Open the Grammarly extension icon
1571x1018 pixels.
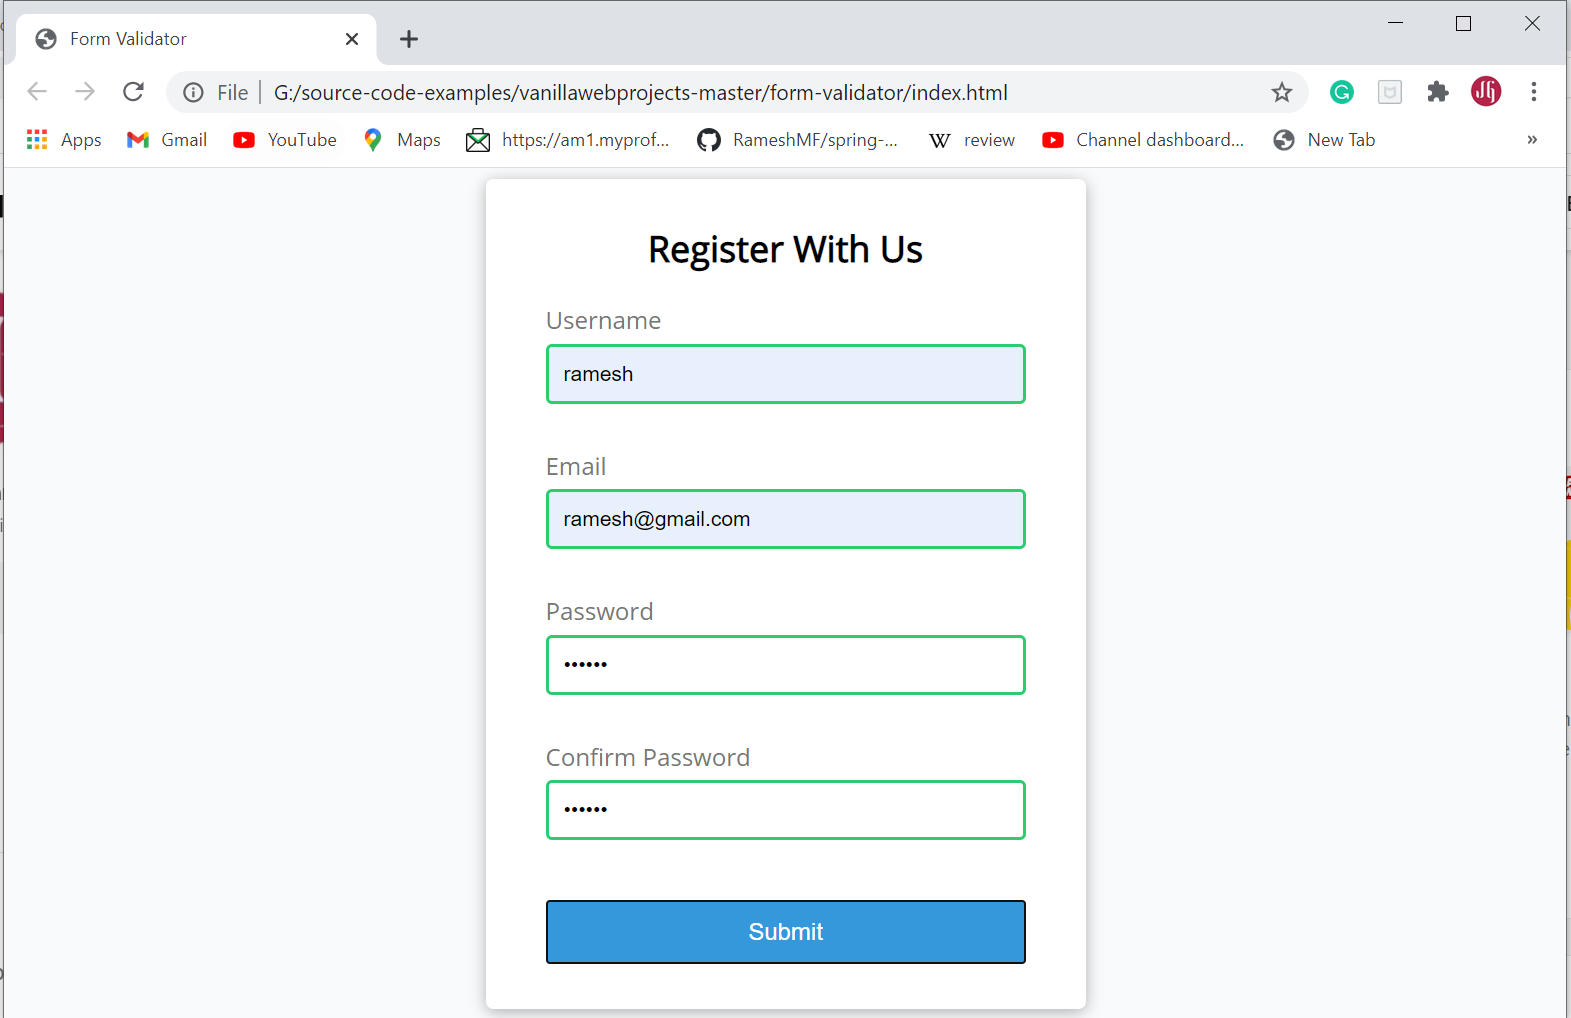click(1341, 92)
